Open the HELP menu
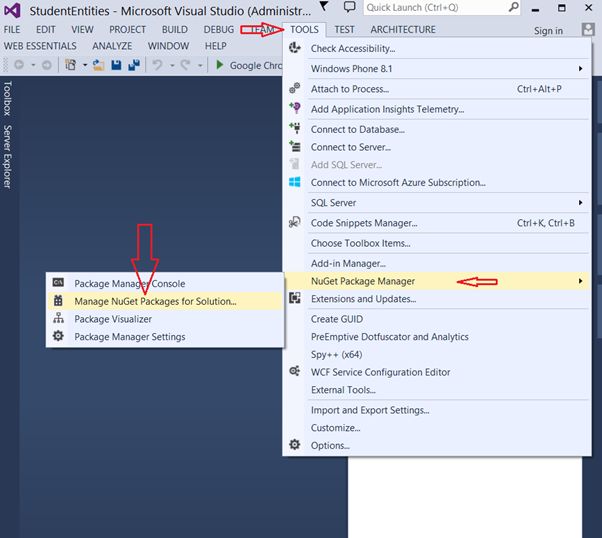The width and height of the screenshot is (602, 538). (215, 46)
